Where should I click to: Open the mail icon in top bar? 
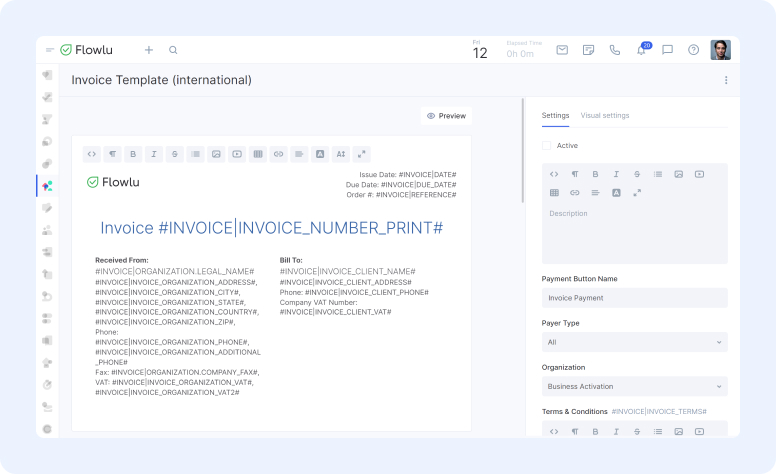562,50
